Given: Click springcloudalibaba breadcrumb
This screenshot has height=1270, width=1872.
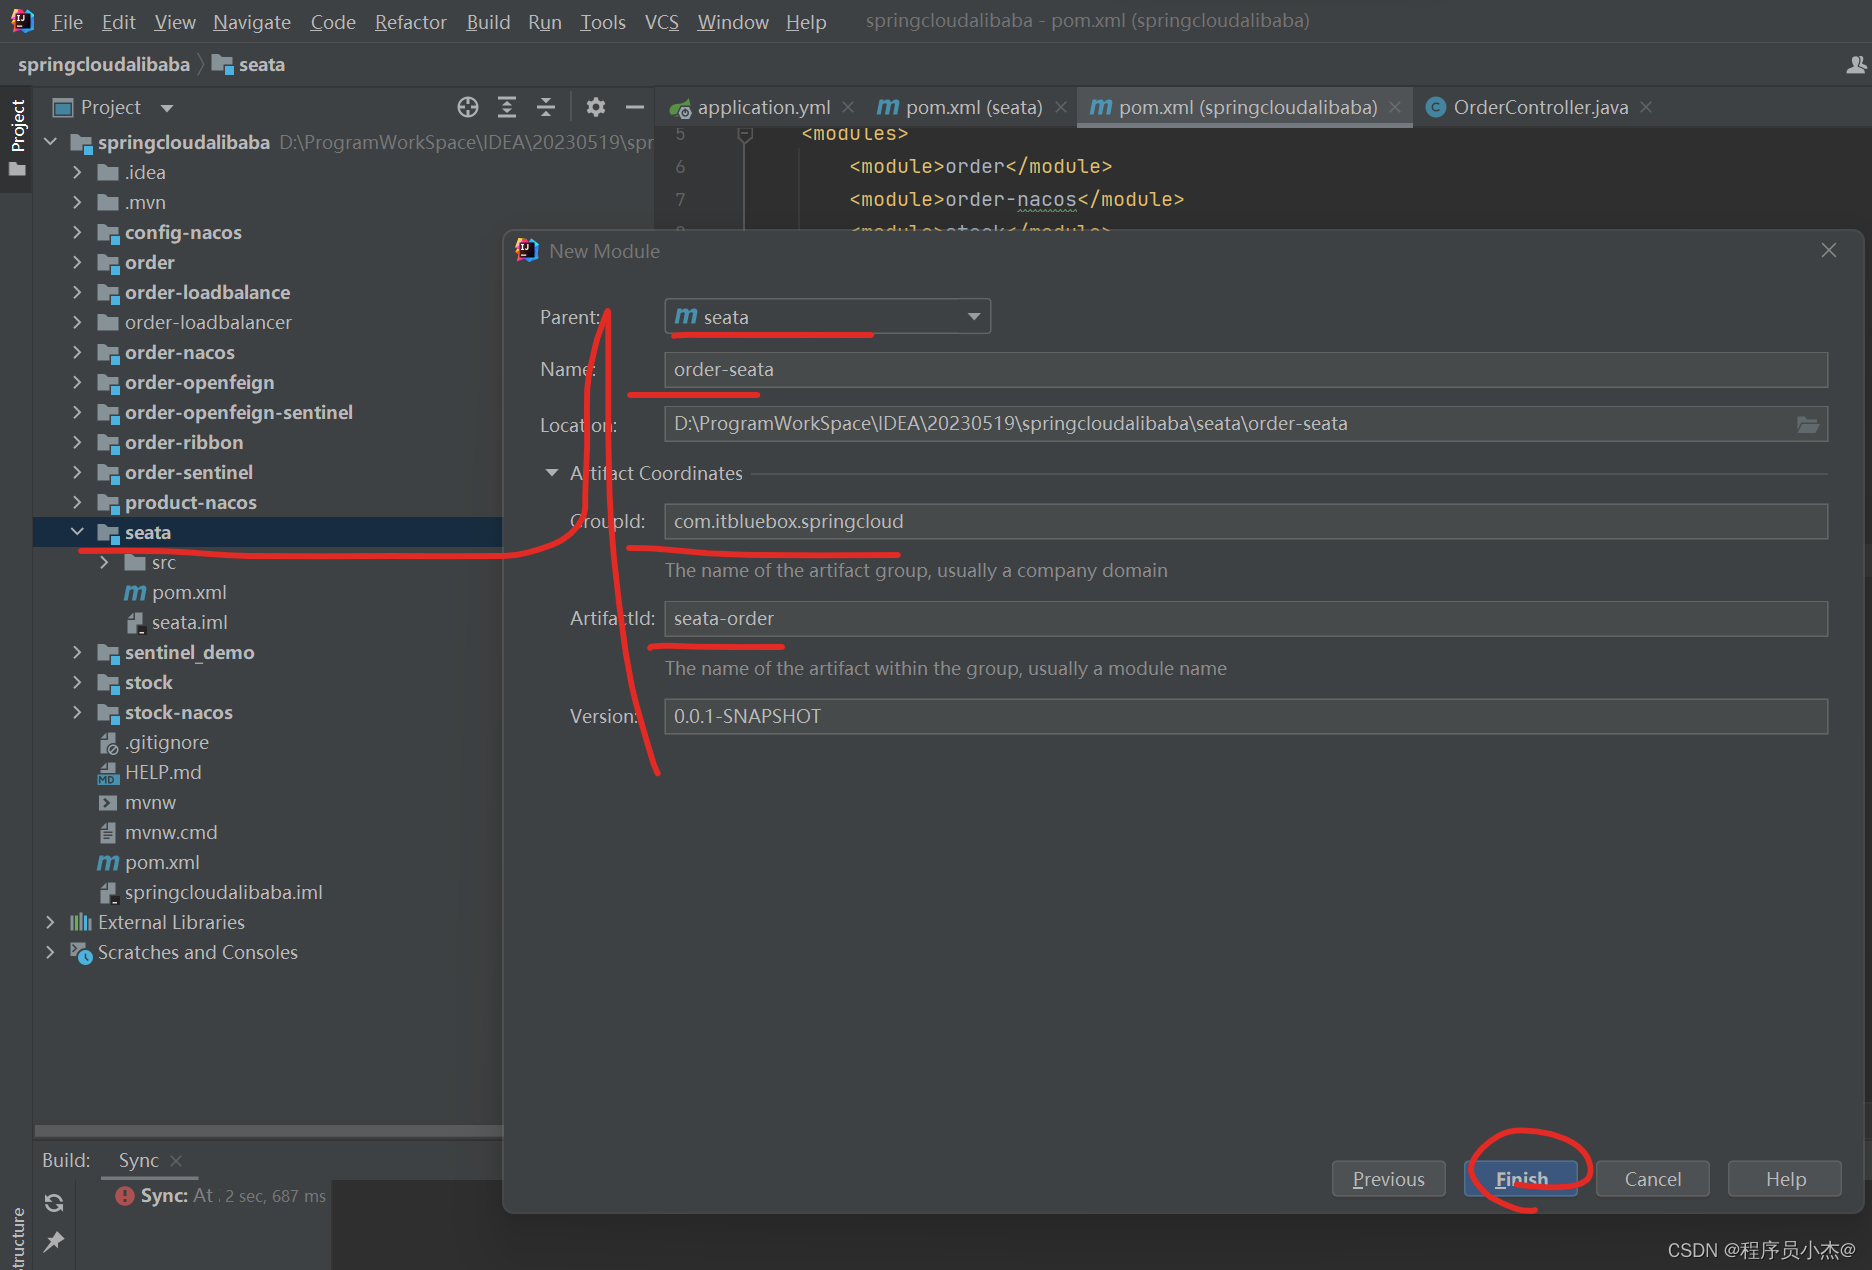Looking at the screenshot, I should pos(104,65).
